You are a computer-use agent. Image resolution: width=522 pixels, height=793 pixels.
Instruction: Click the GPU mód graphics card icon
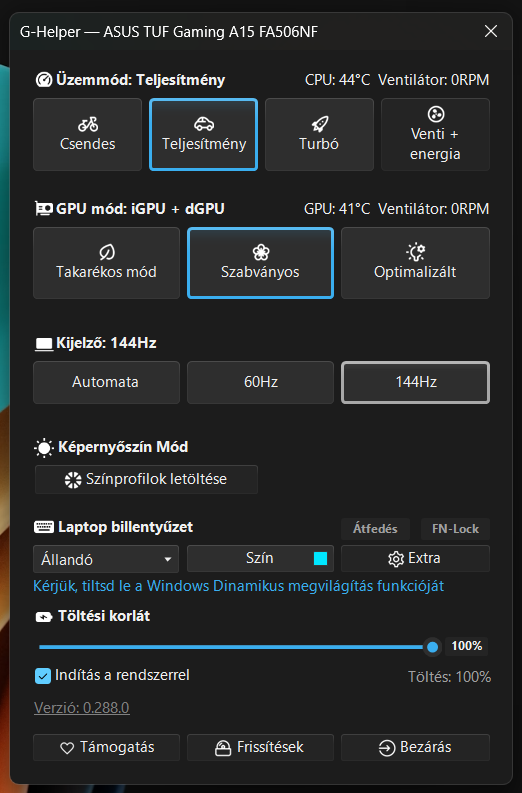click(x=44, y=208)
